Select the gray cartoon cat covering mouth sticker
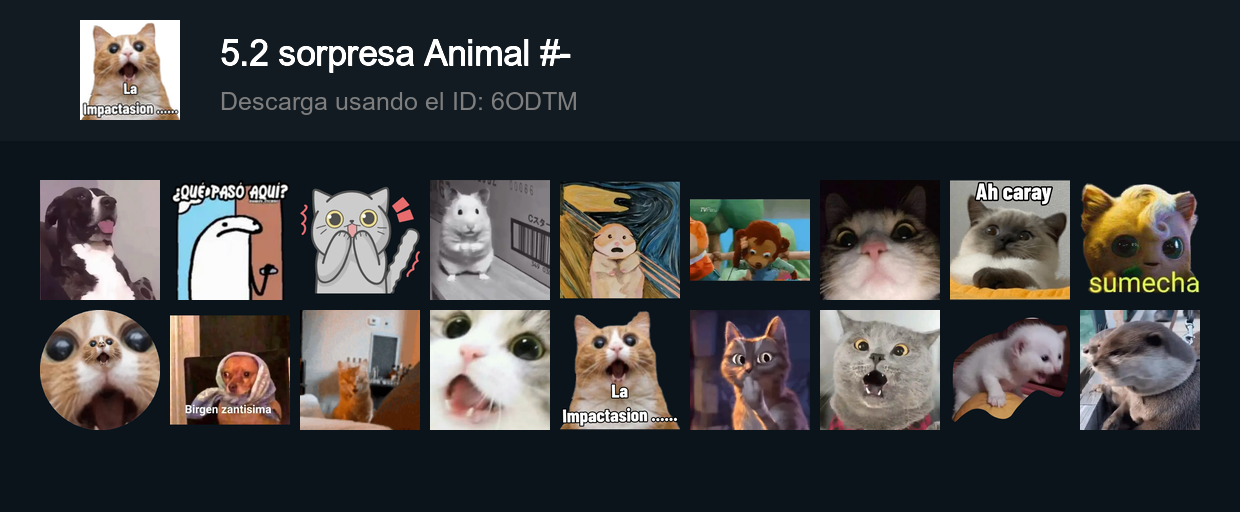1240x512 pixels. pyautogui.click(x=360, y=240)
